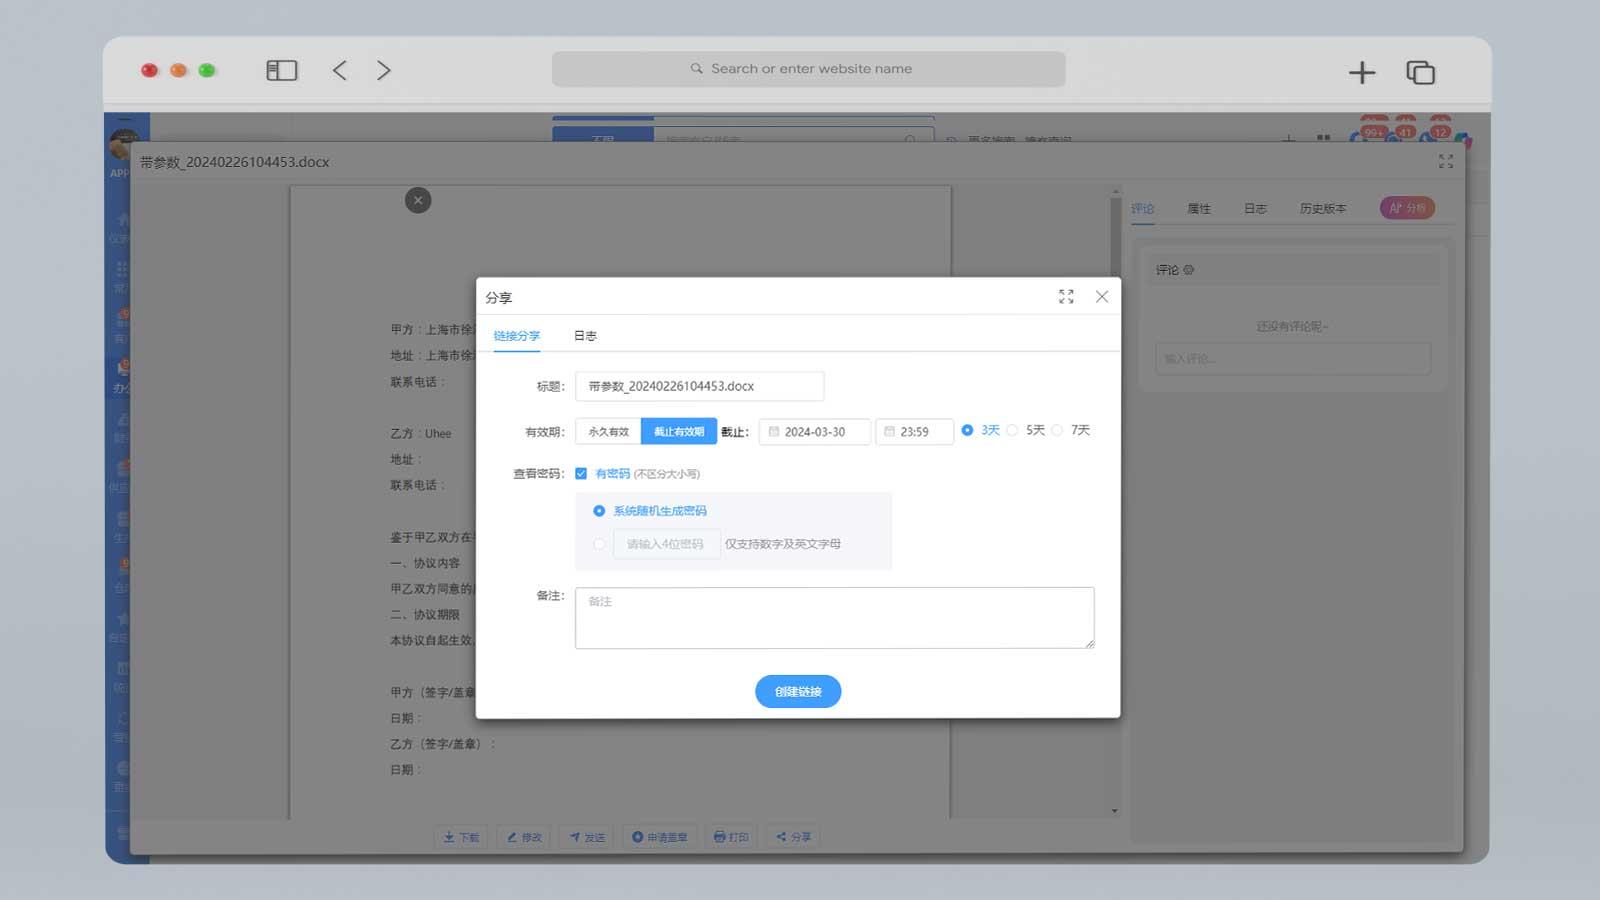Open a new browser tab with plus

pos(1361,72)
